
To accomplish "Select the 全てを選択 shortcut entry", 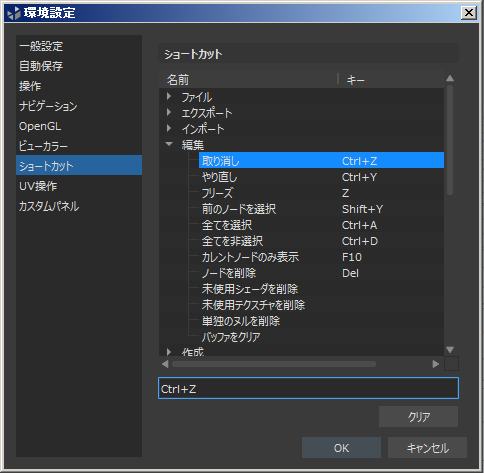I will 321,225.
